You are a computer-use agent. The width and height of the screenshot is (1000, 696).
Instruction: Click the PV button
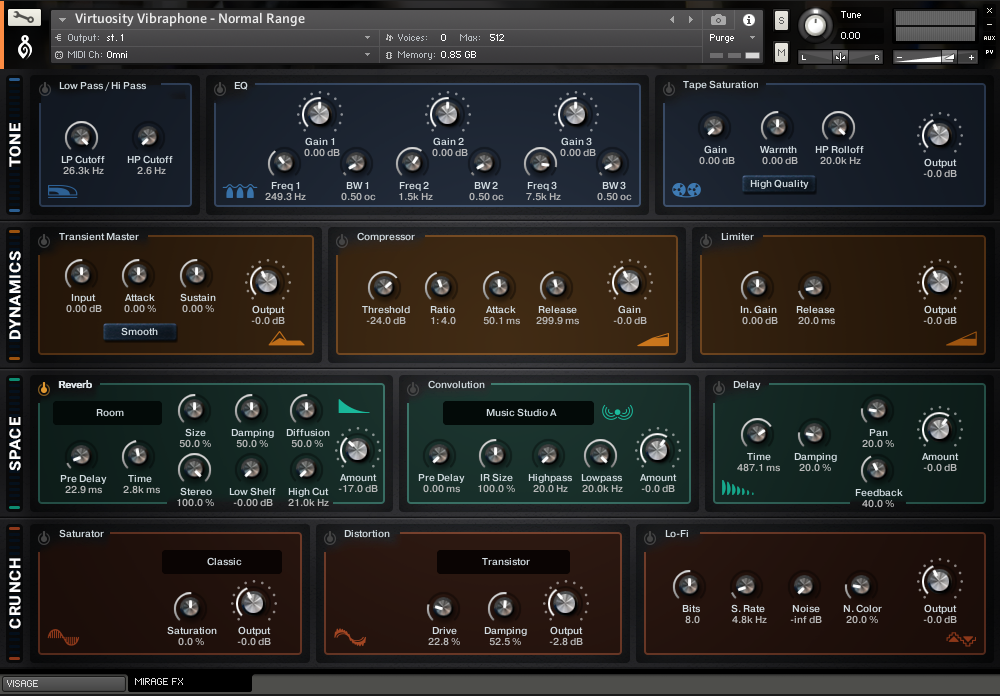coord(989,52)
